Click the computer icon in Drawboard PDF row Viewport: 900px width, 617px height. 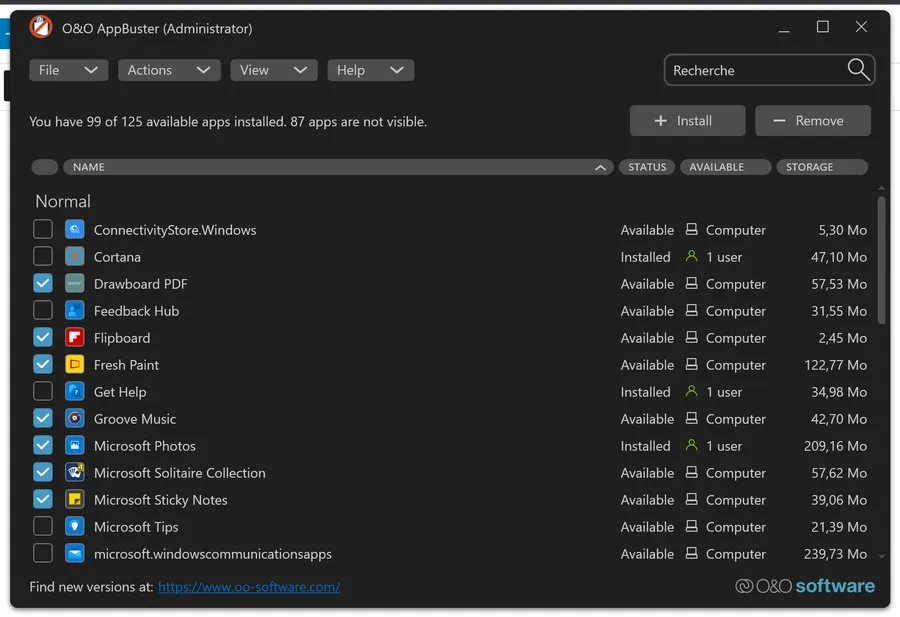[x=692, y=283]
